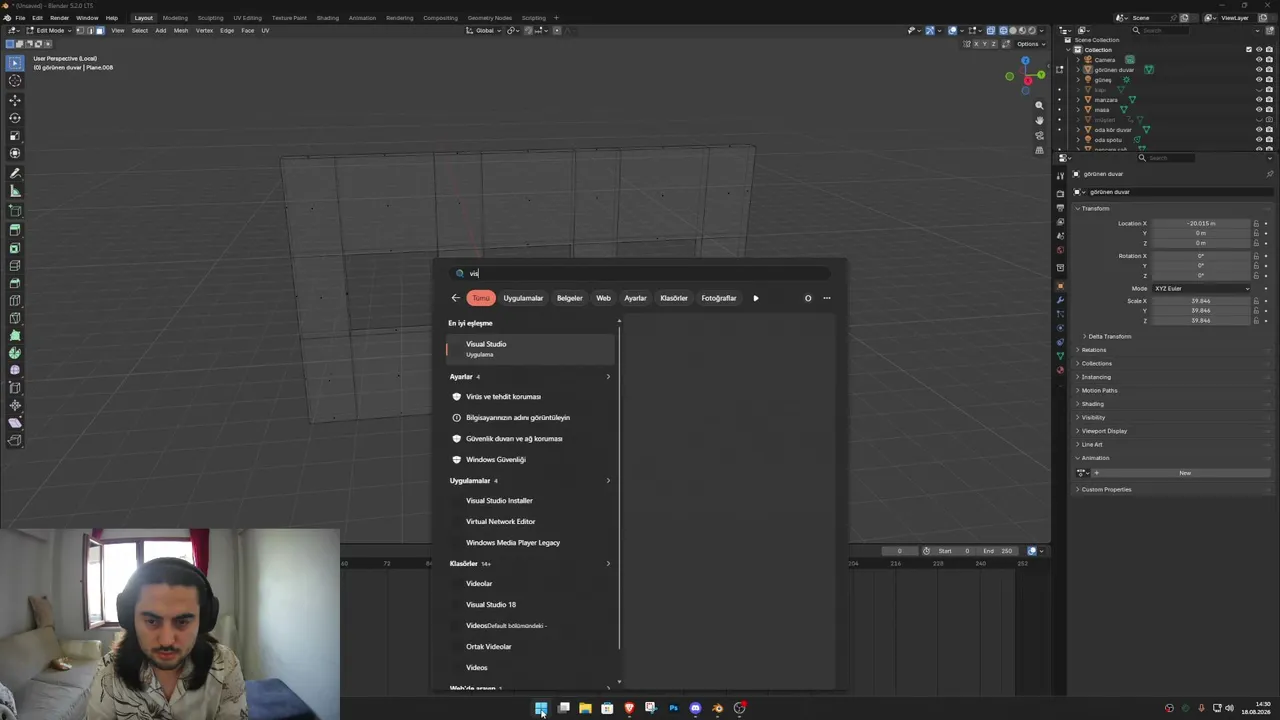Open the Object properties tab

pos(1060,286)
